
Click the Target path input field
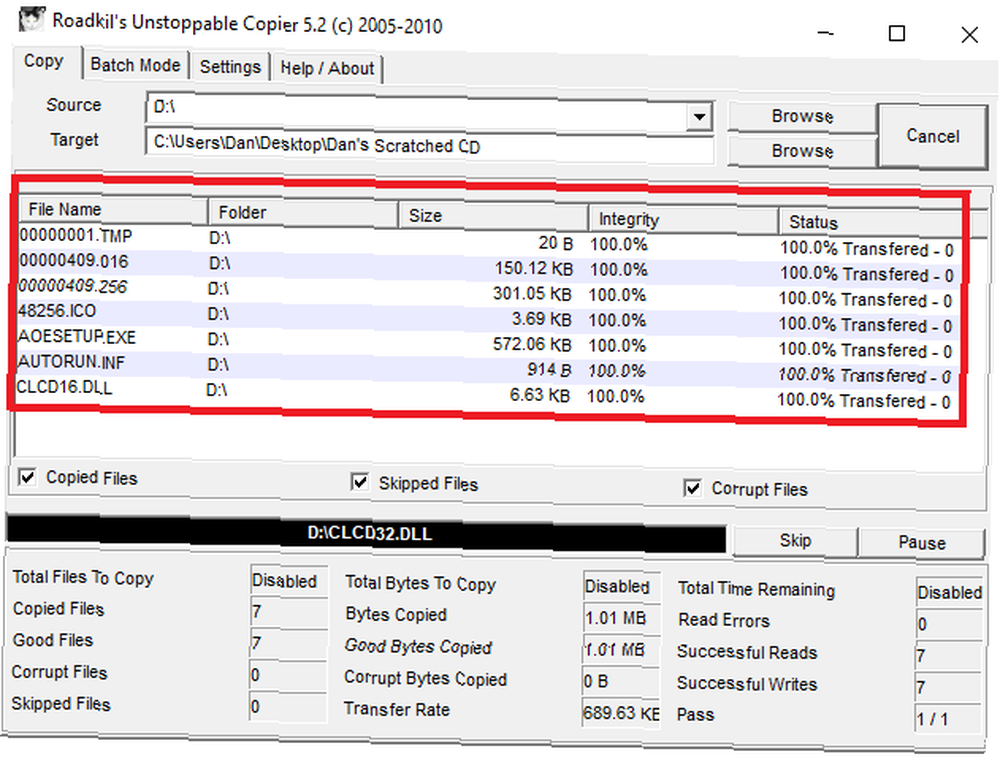(x=429, y=145)
